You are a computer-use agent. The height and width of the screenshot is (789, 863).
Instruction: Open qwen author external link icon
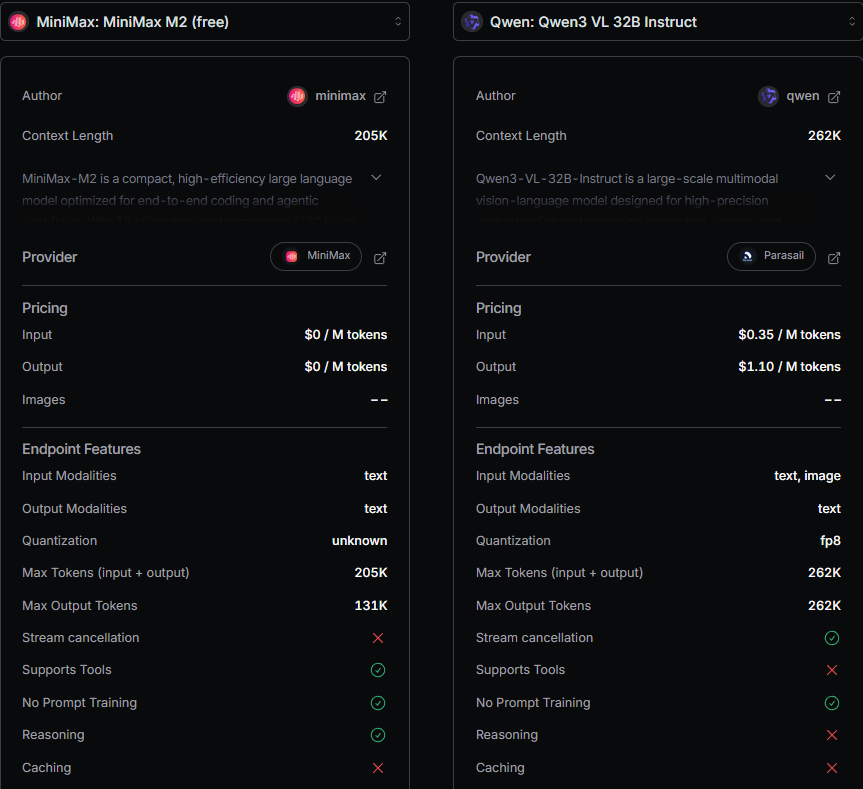click(833, 97)
